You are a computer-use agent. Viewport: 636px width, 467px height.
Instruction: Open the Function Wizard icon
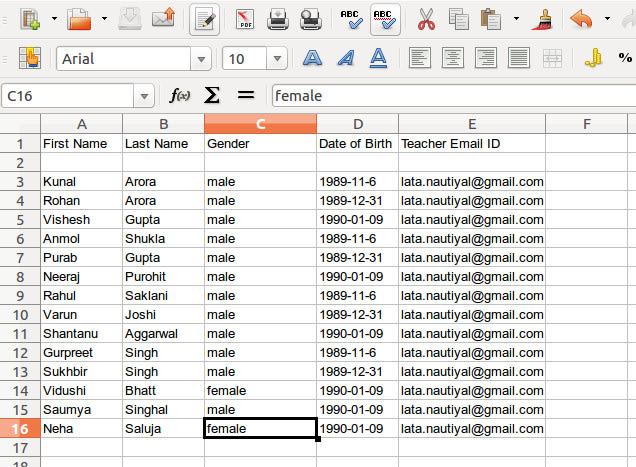(180, 96)
